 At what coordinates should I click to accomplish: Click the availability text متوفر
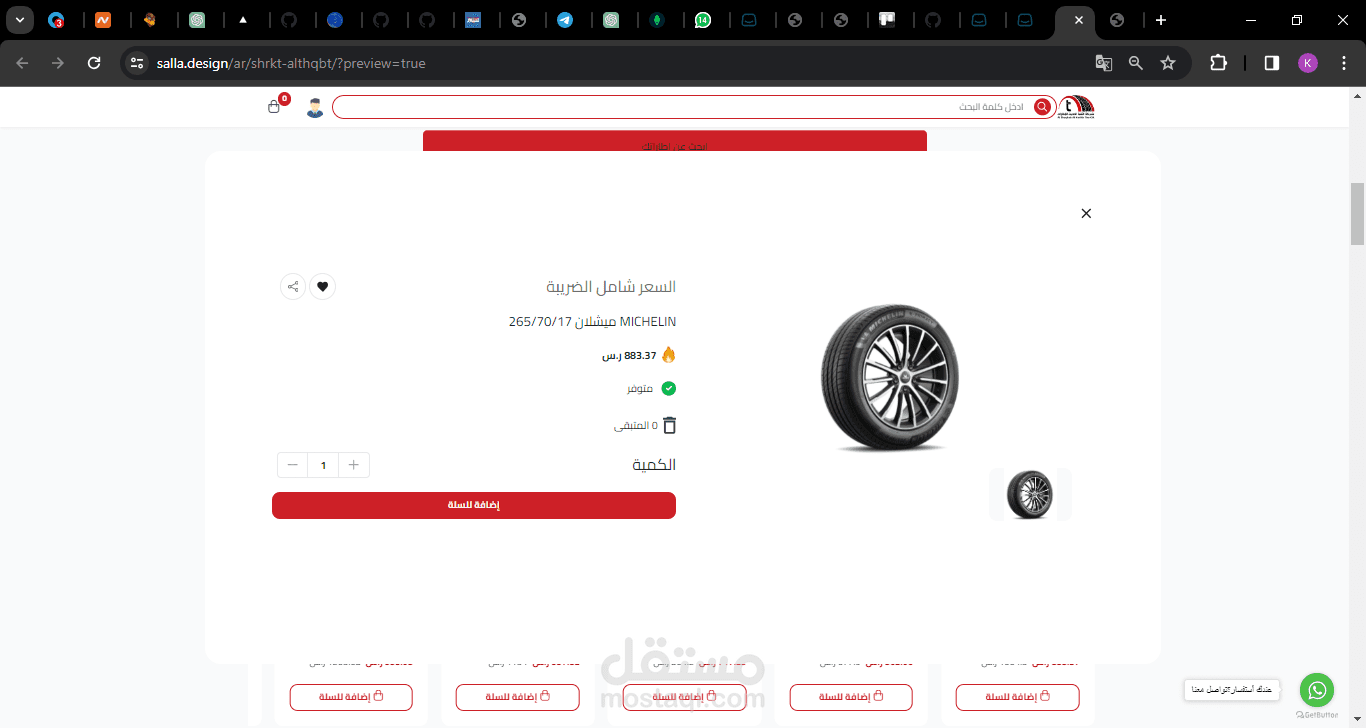pos(640,388)
